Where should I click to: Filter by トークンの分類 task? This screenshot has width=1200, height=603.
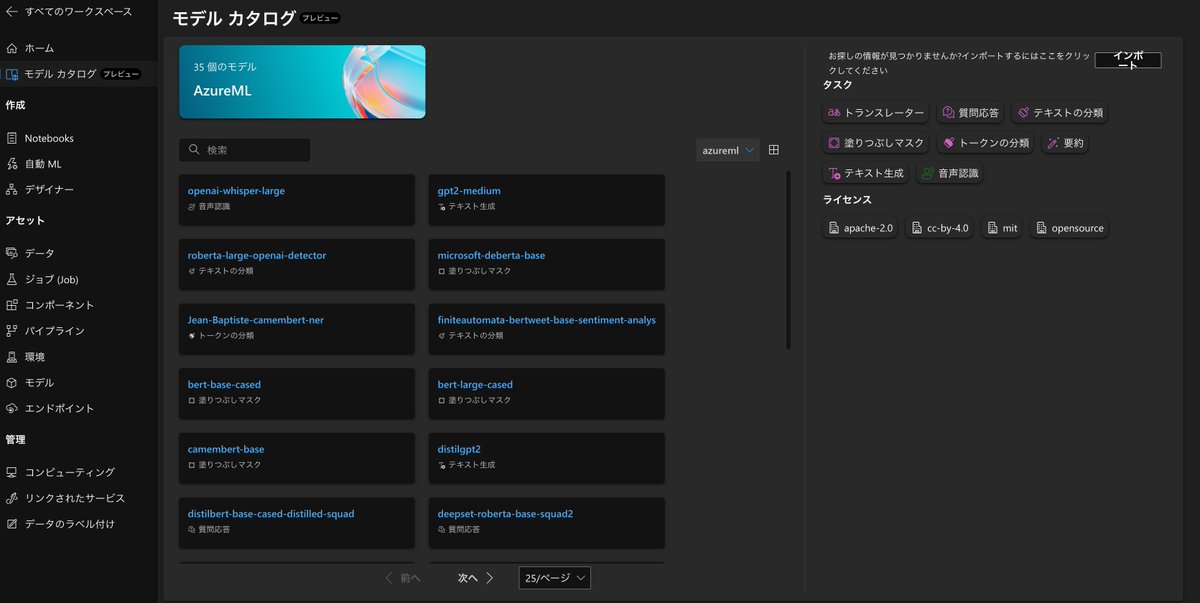(x=986, y=143)
